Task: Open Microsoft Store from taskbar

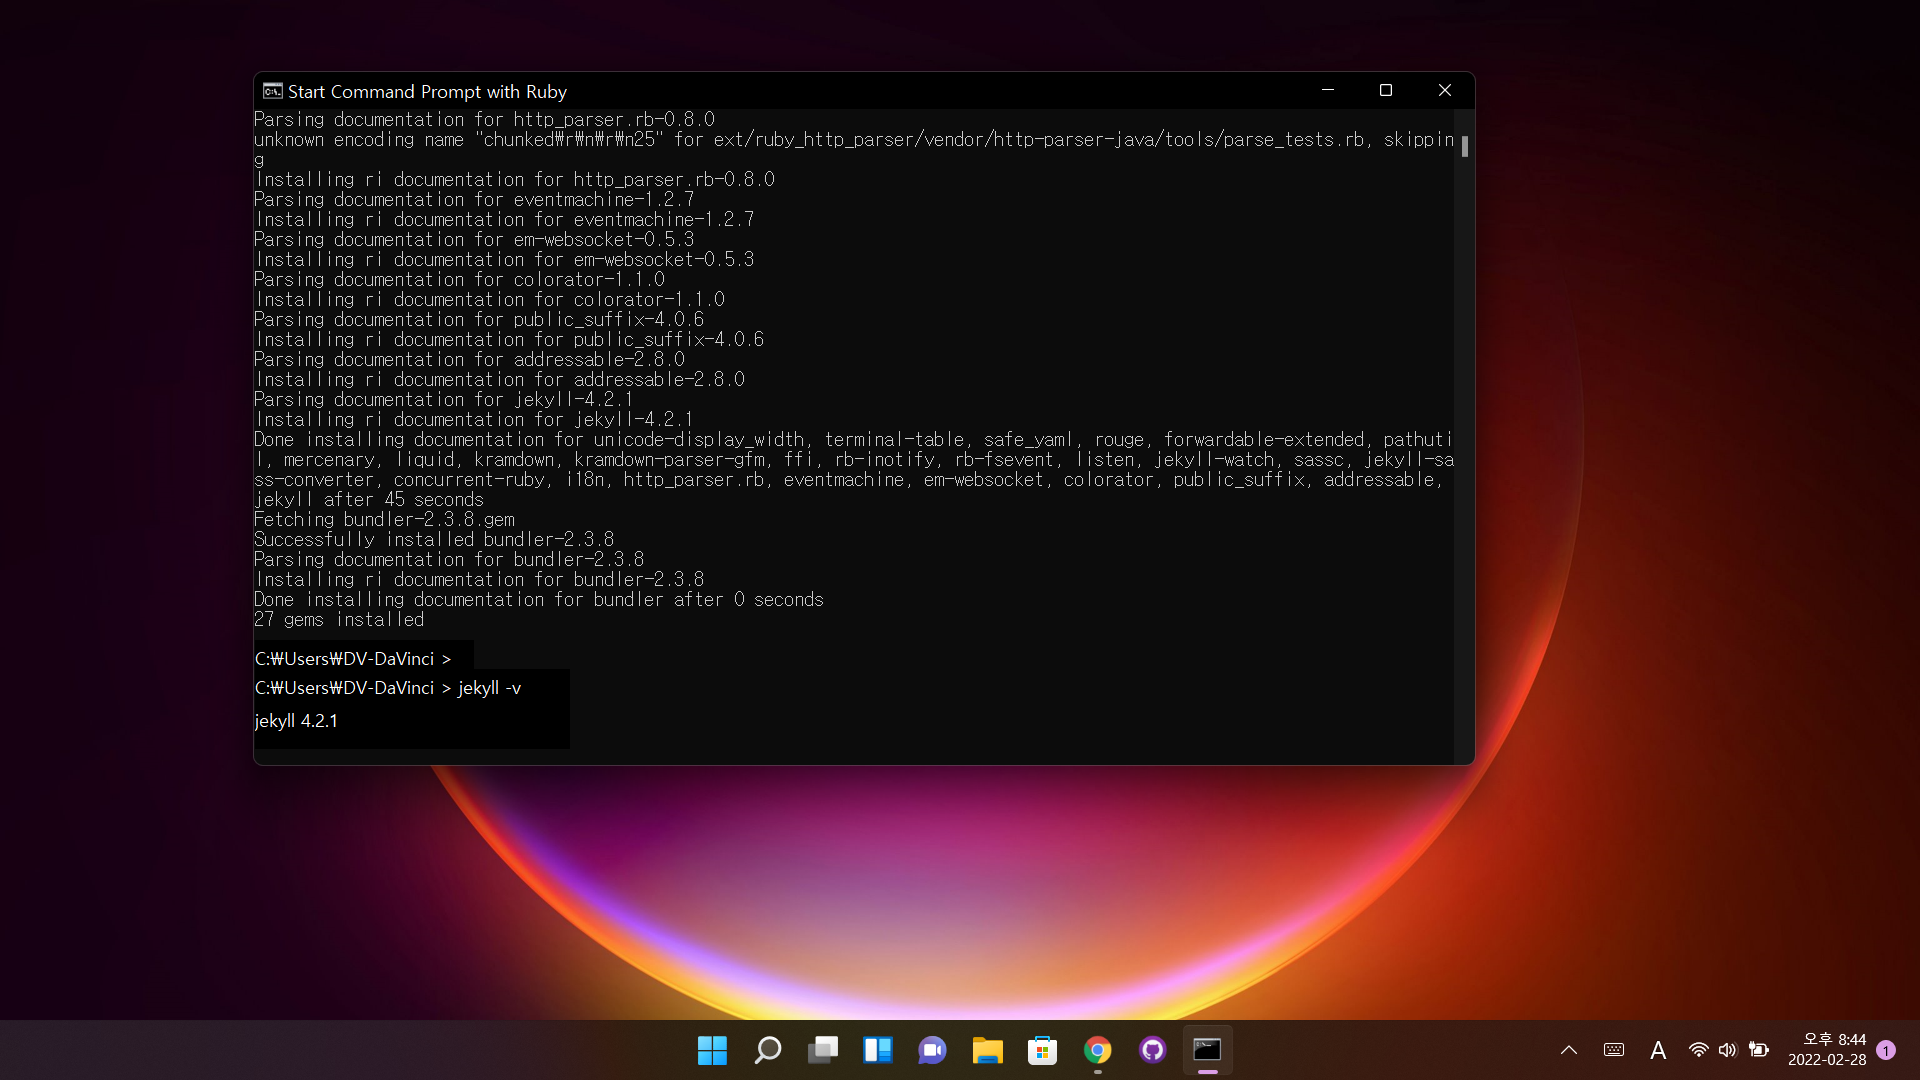Action: click(x=1042, y=1050)
